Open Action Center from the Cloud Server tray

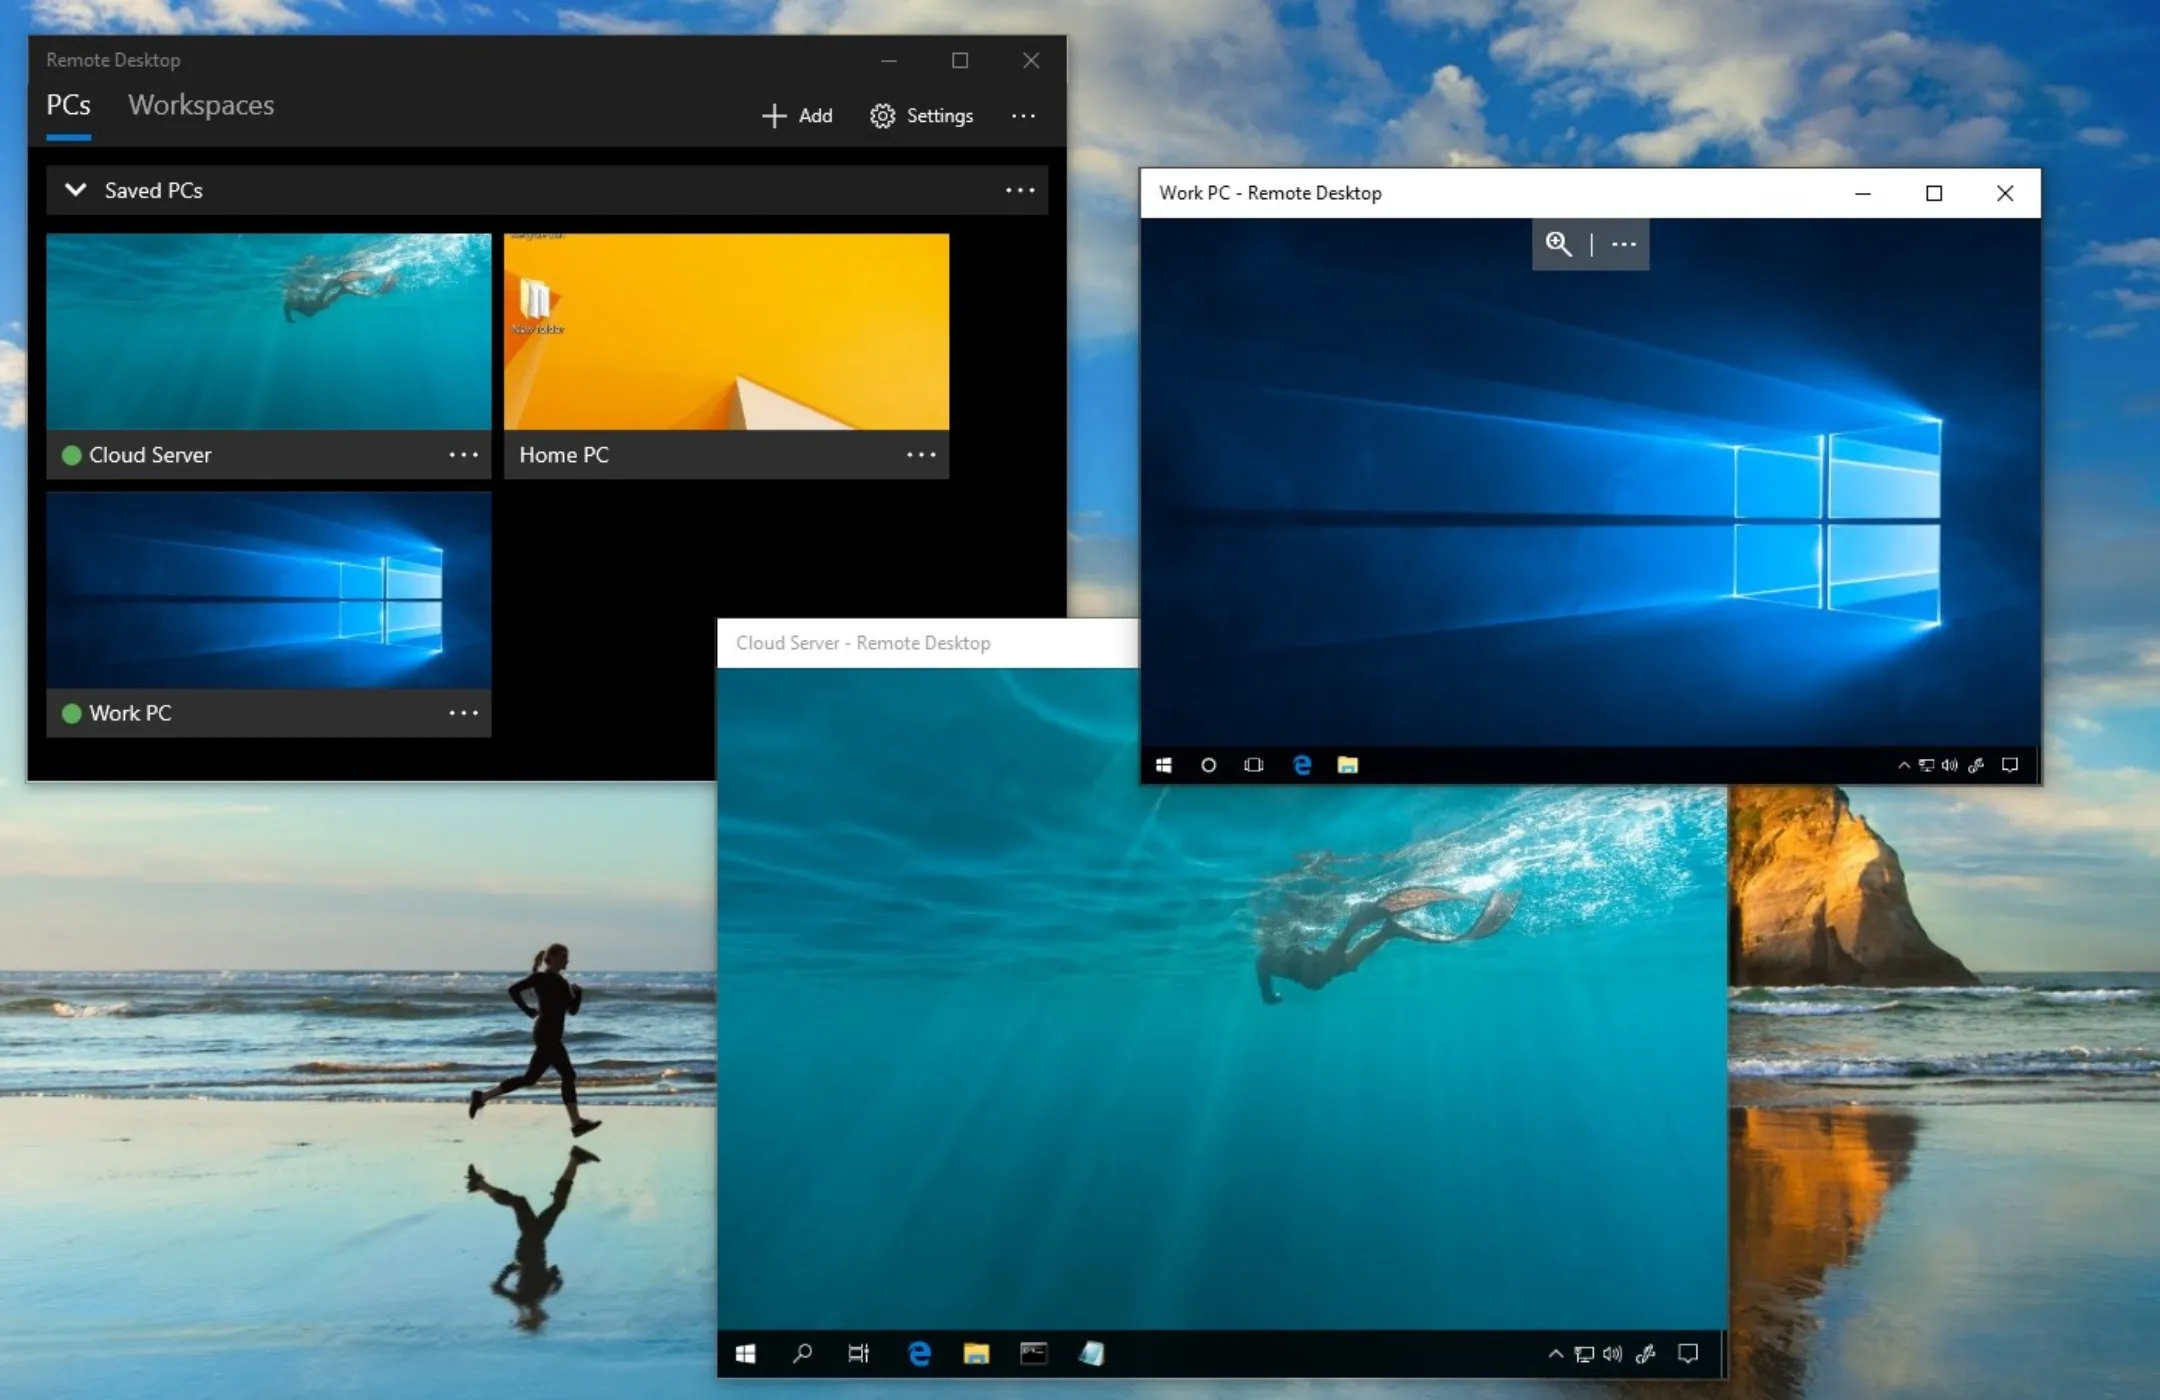tap(1688, 1353)
